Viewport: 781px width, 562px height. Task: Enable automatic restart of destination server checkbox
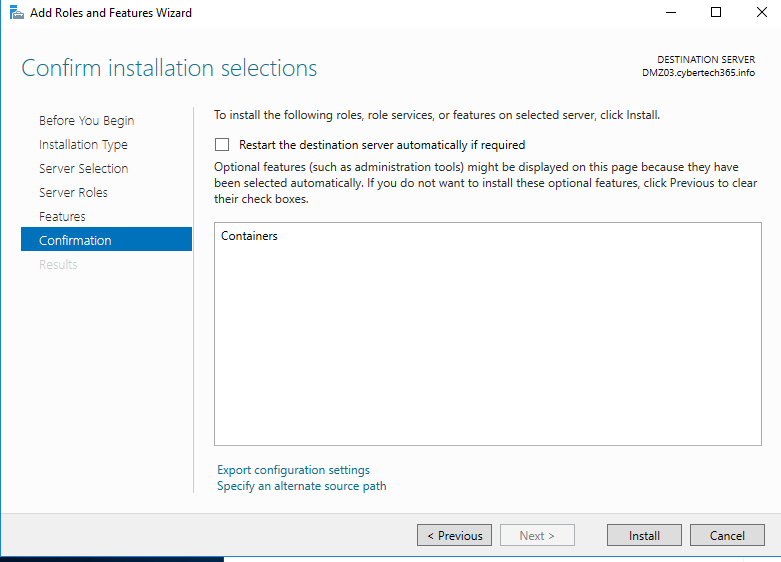(222, 144)
